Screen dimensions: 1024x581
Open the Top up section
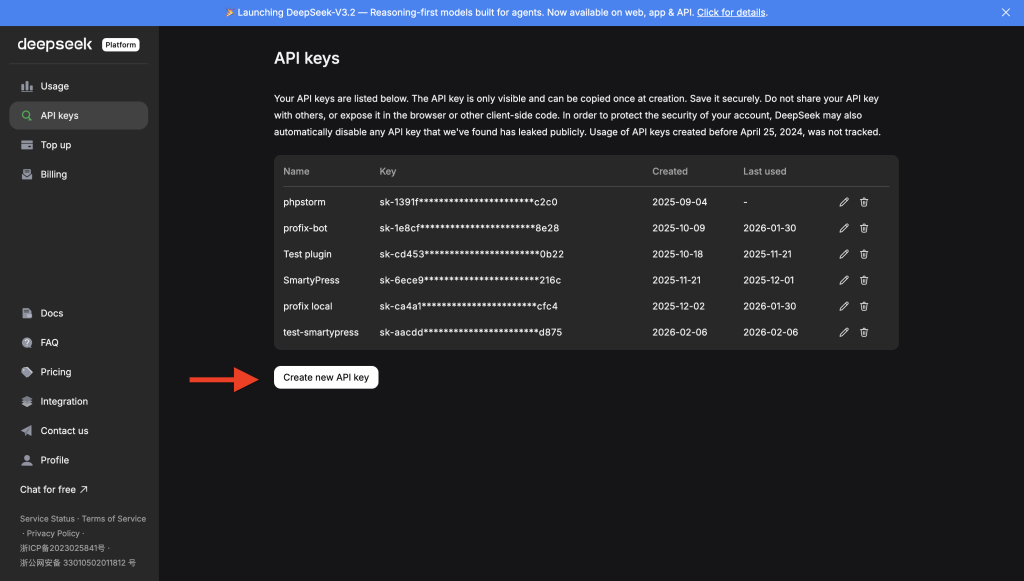tap(55, 145)
